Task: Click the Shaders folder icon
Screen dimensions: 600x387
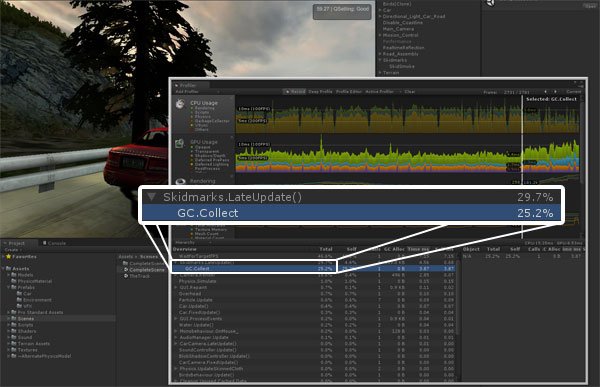Action: click(14, 331)
